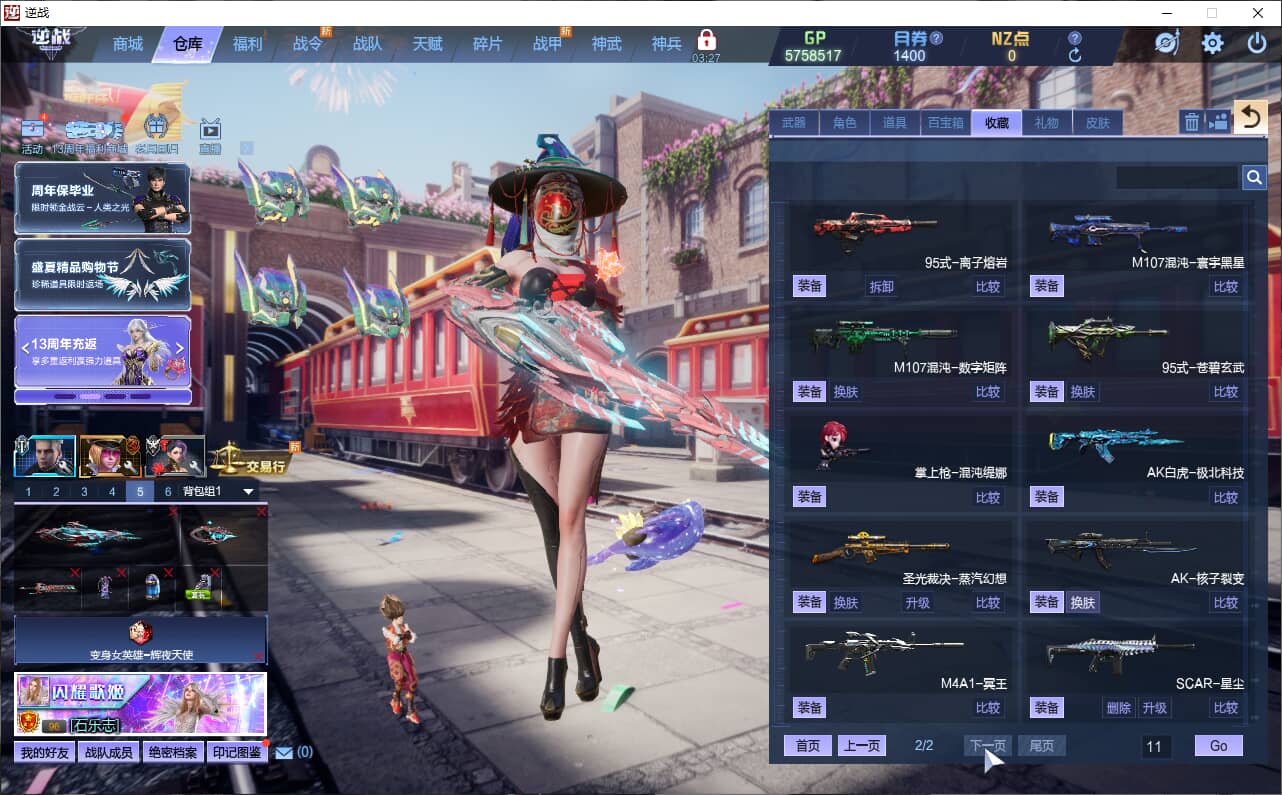Click 比较 for AK白虎-极北科技
The height and width of the screenshot is (795, 1282).
[1226, 497]
